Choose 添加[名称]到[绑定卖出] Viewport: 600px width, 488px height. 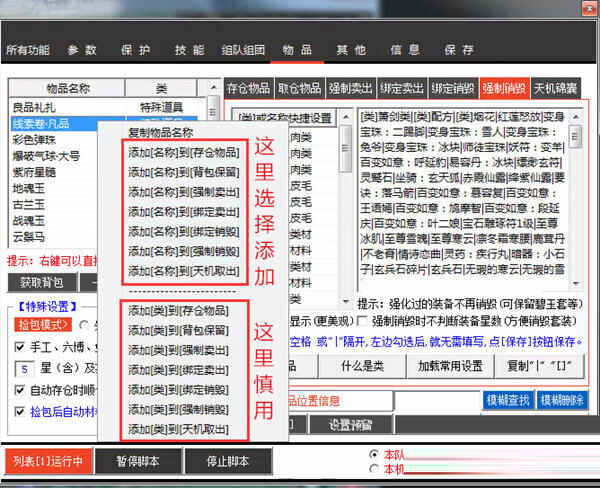coord(184,212)
